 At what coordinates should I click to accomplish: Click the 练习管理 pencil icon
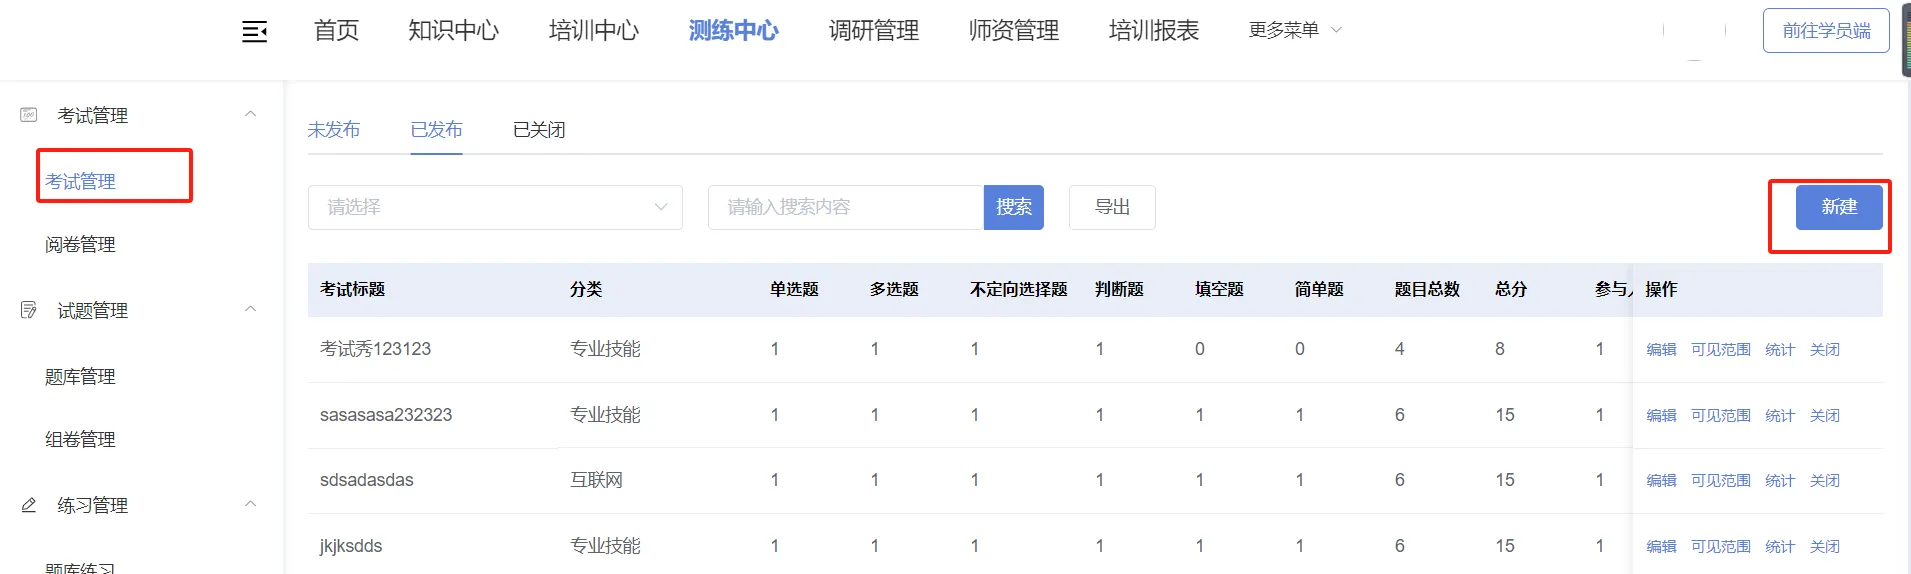(29, 505)
